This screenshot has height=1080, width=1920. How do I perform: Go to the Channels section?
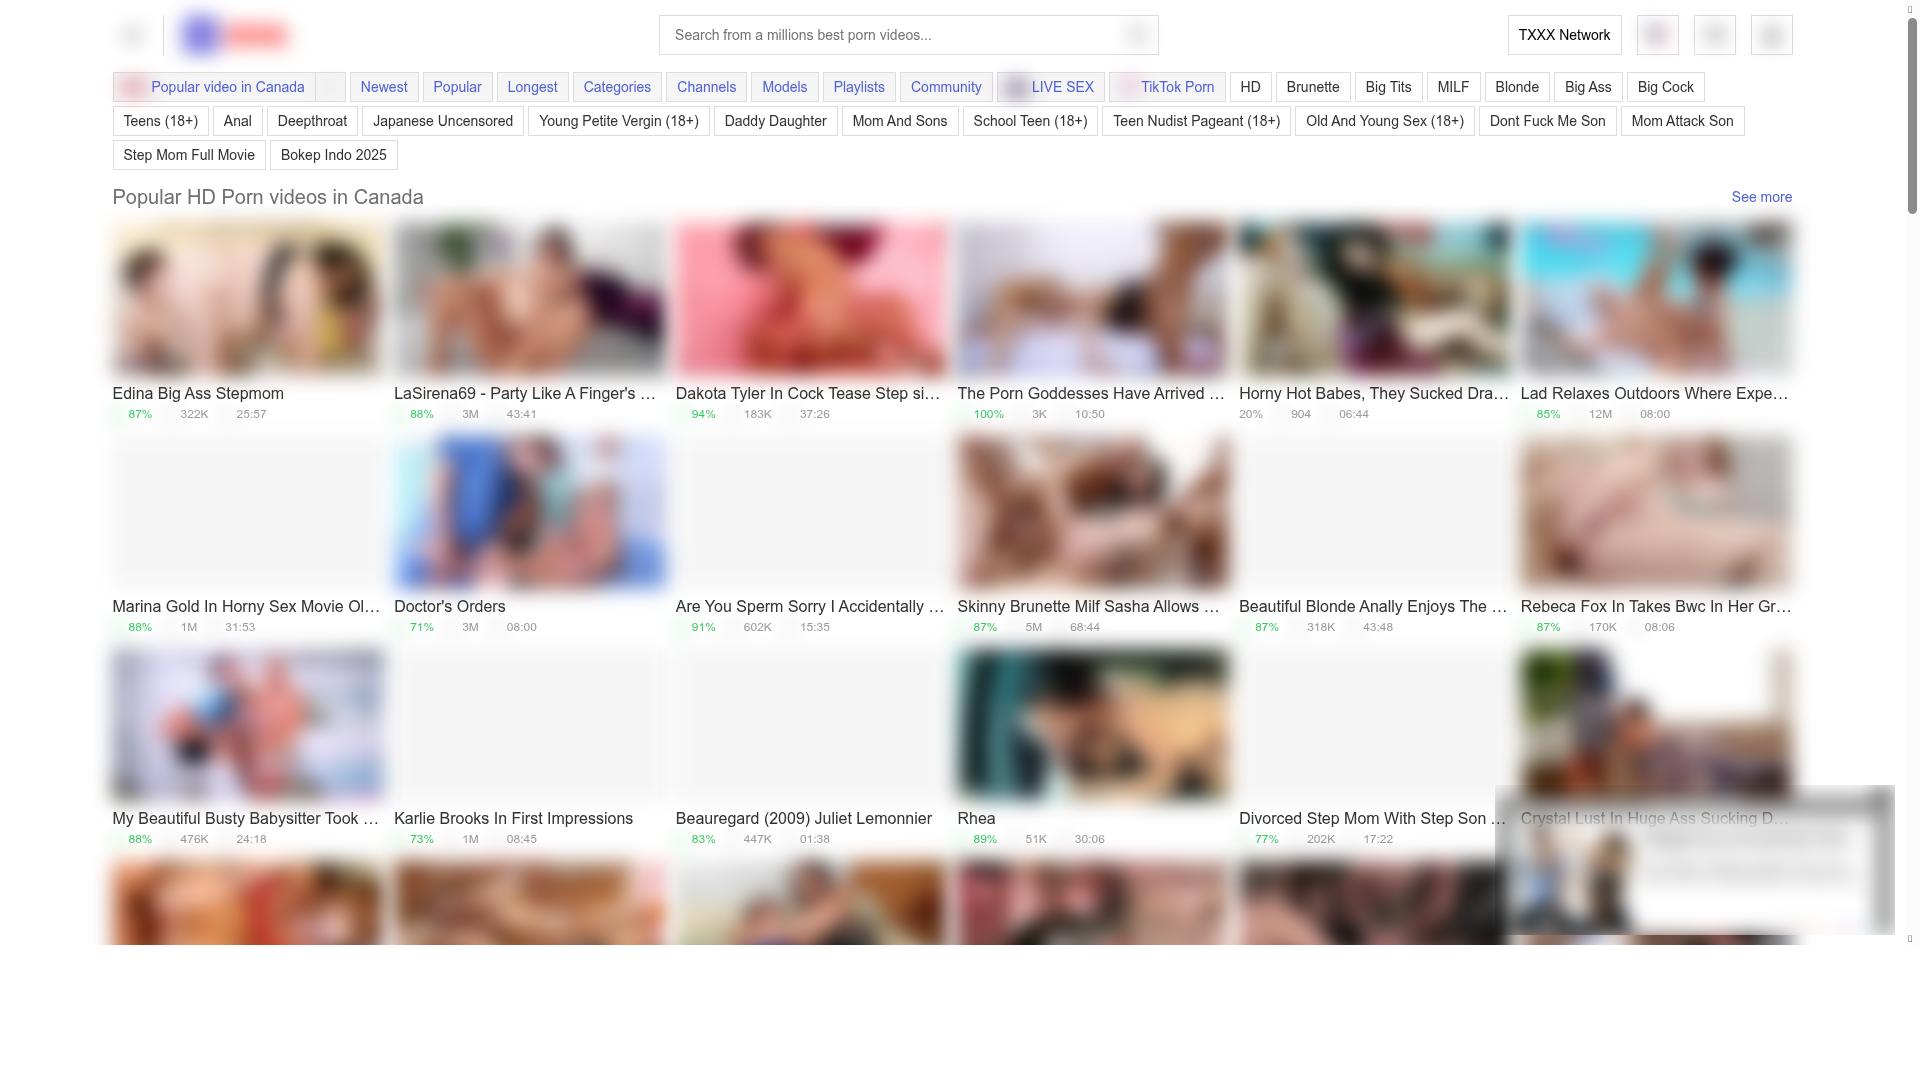coord(706,87)
